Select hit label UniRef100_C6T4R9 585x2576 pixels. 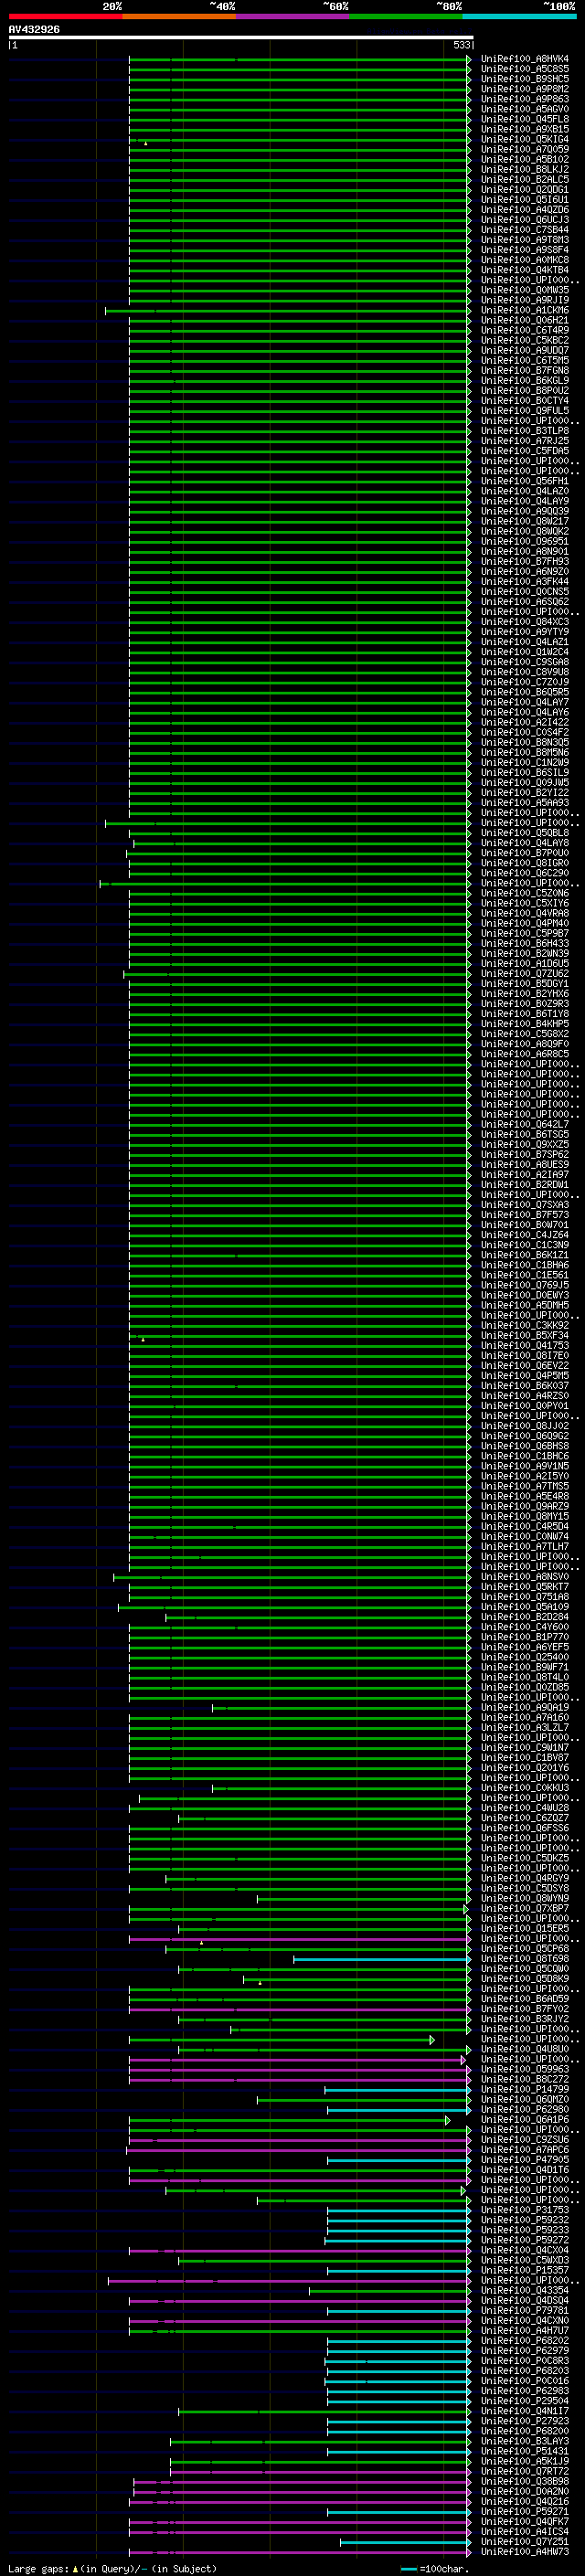[525, 330]
